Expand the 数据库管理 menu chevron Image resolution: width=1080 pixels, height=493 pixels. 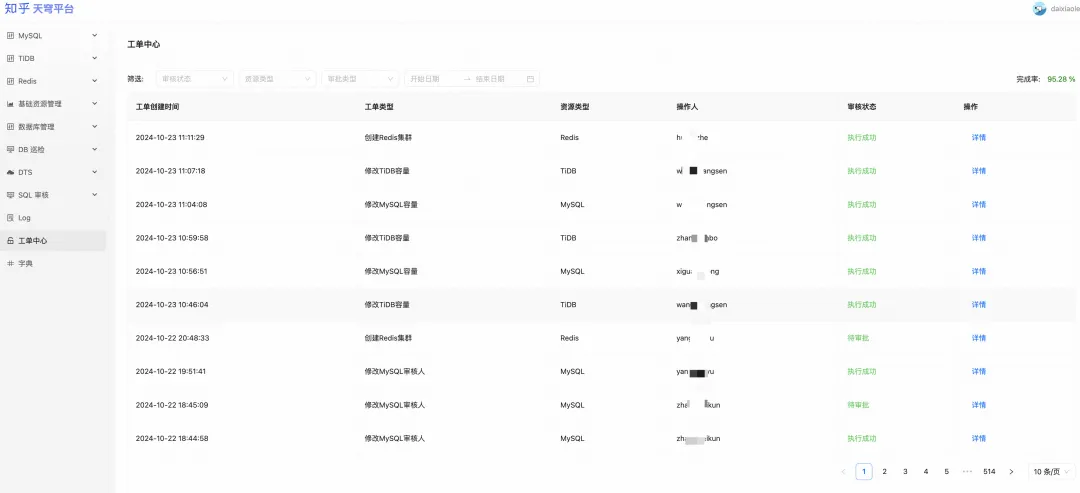coord(94,126)
